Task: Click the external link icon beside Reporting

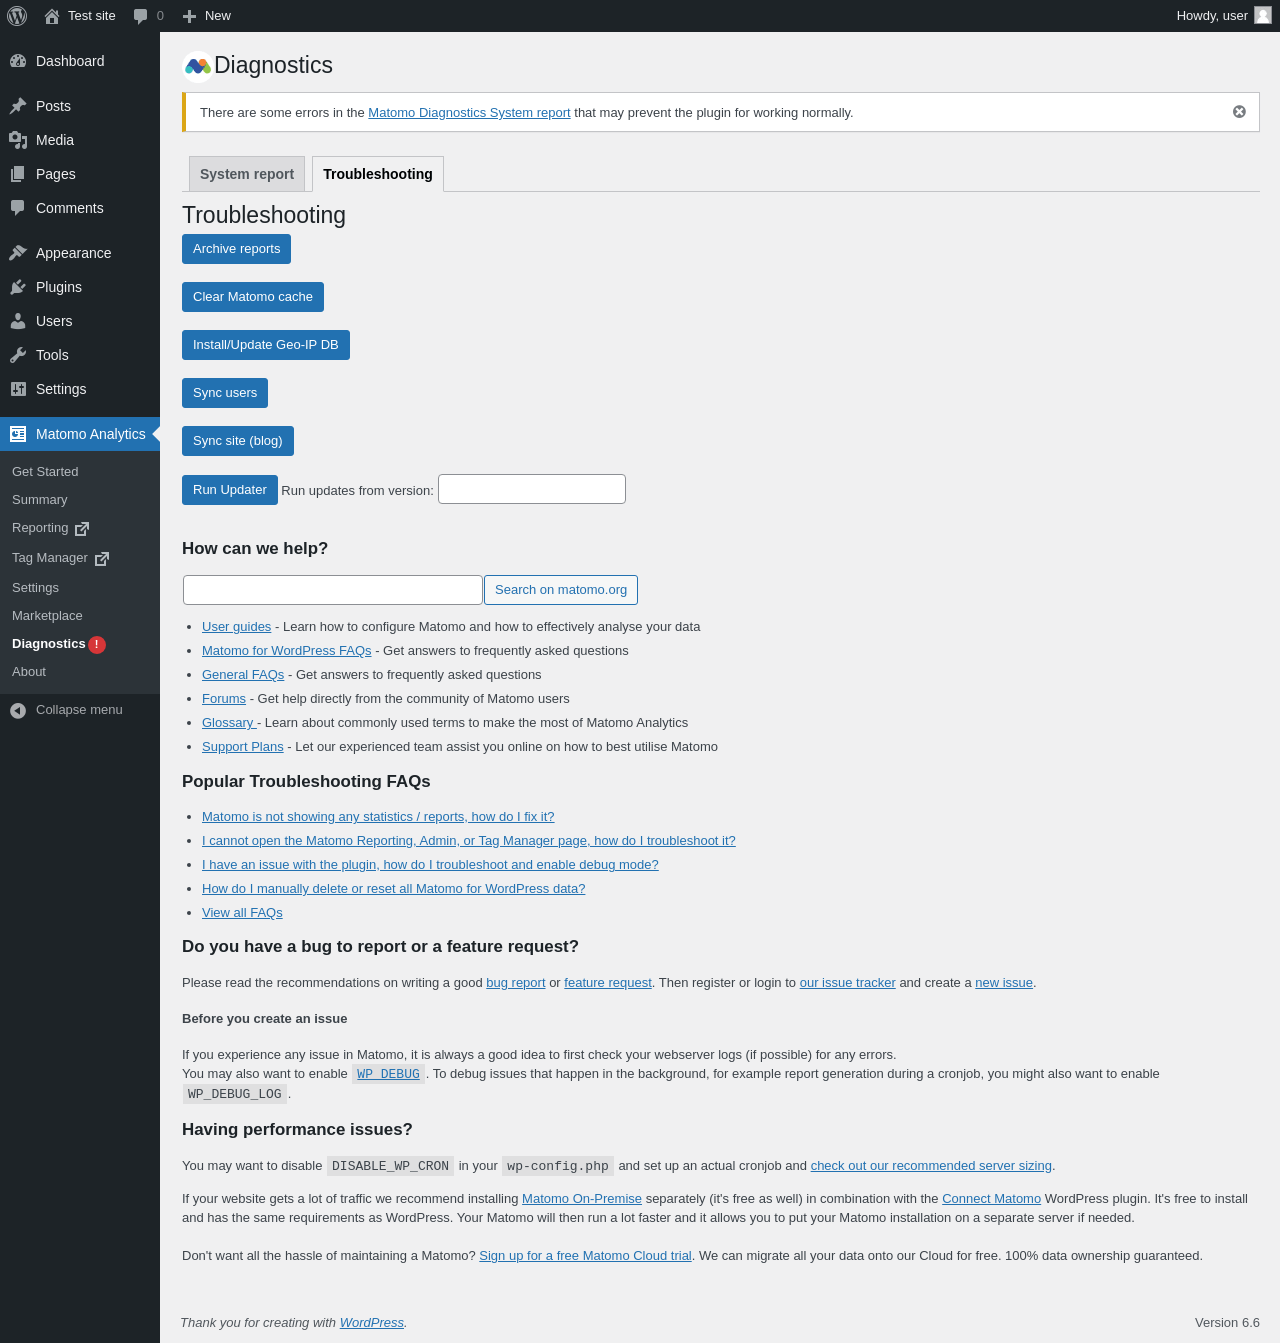Action: click(x=82, y=529)
